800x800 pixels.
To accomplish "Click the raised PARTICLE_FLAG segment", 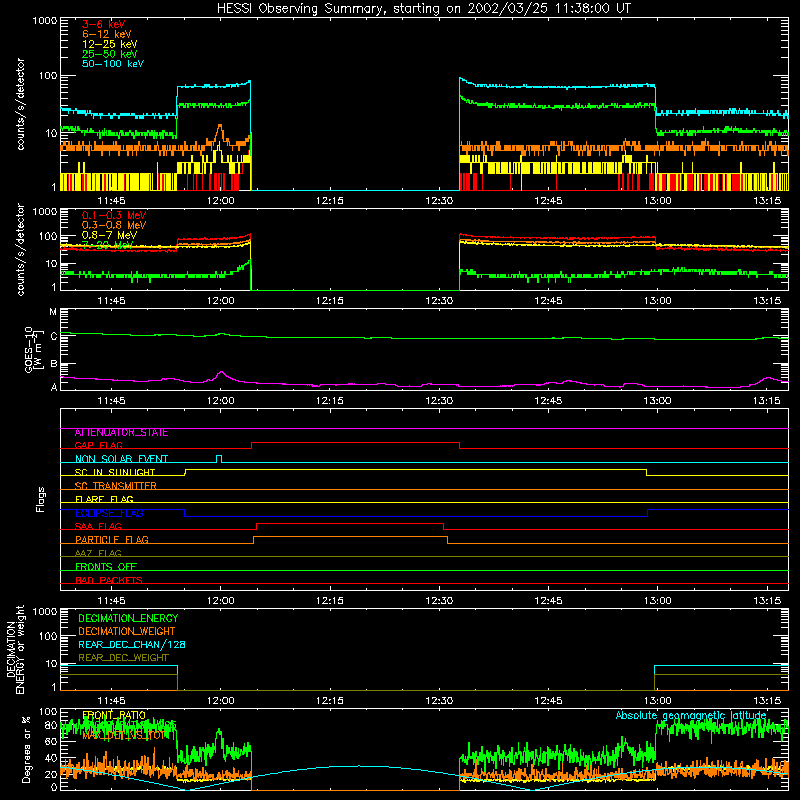I will (351, 537).
